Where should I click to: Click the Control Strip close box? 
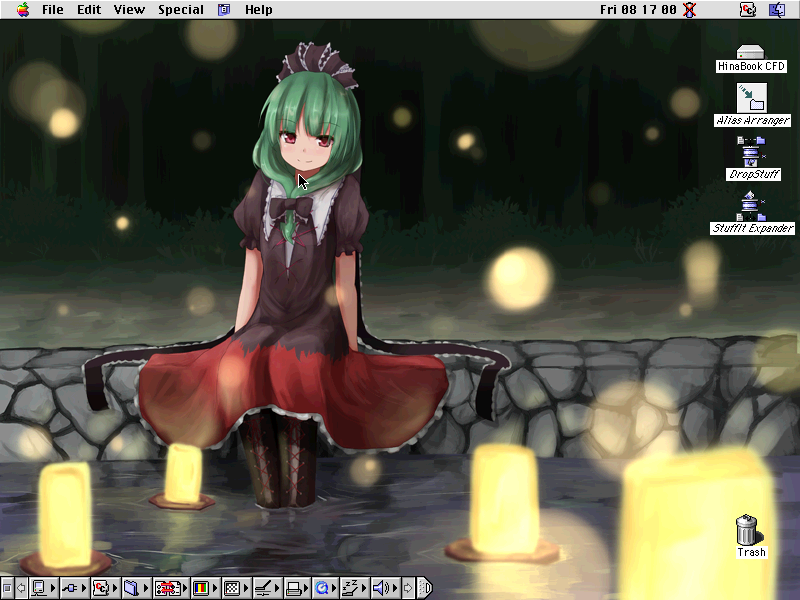[x=7, y=588]
